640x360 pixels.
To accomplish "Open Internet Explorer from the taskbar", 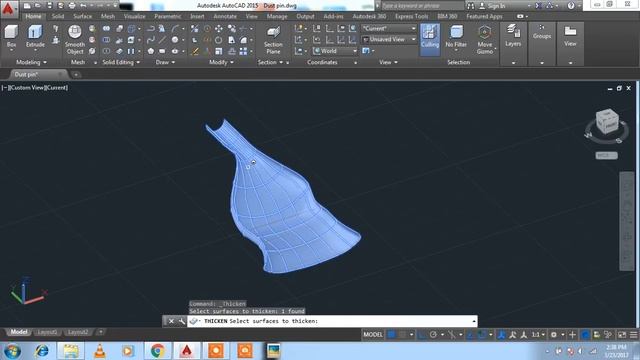I will coord(42,351).
